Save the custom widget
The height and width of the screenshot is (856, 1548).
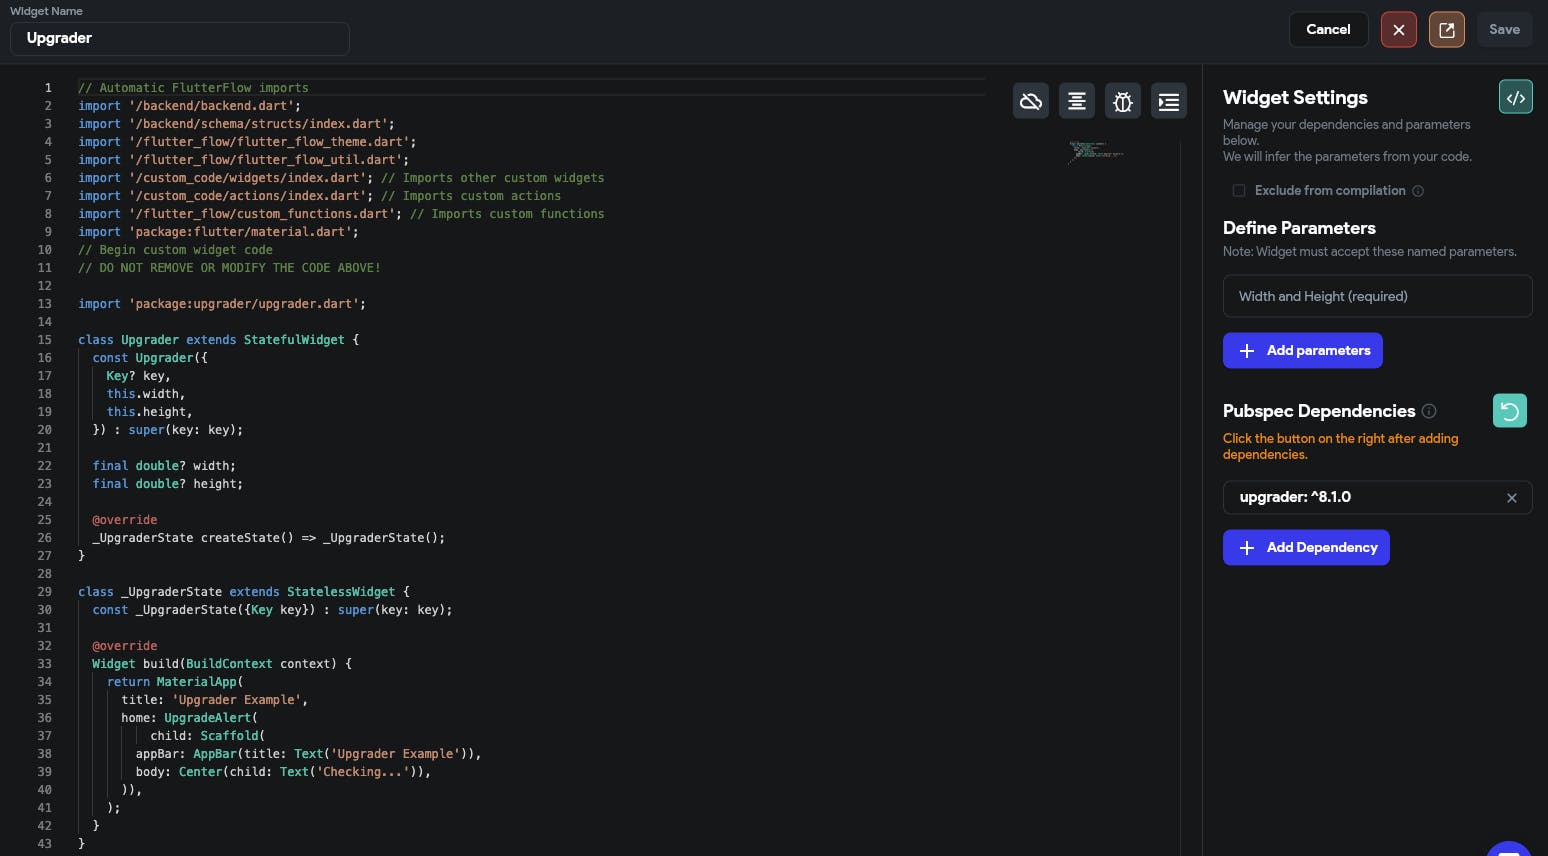pyautogui.click(x=1503, y=30)
